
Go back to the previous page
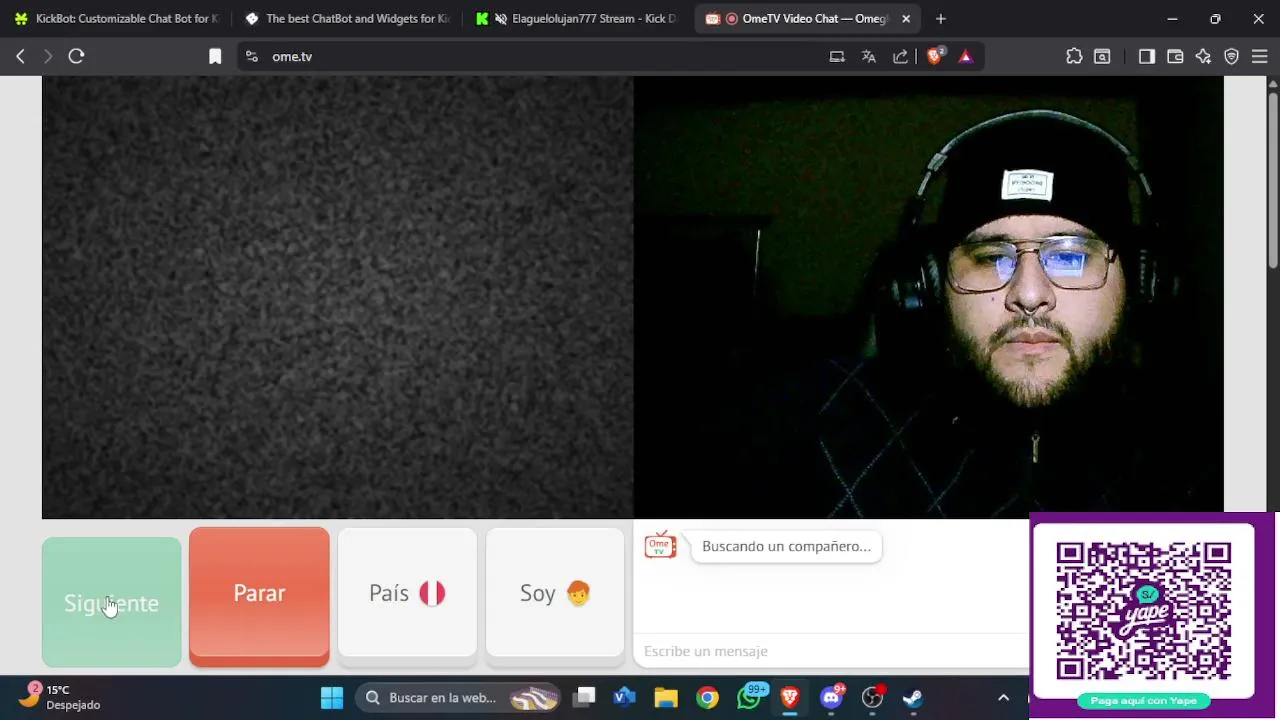(20, 57)
